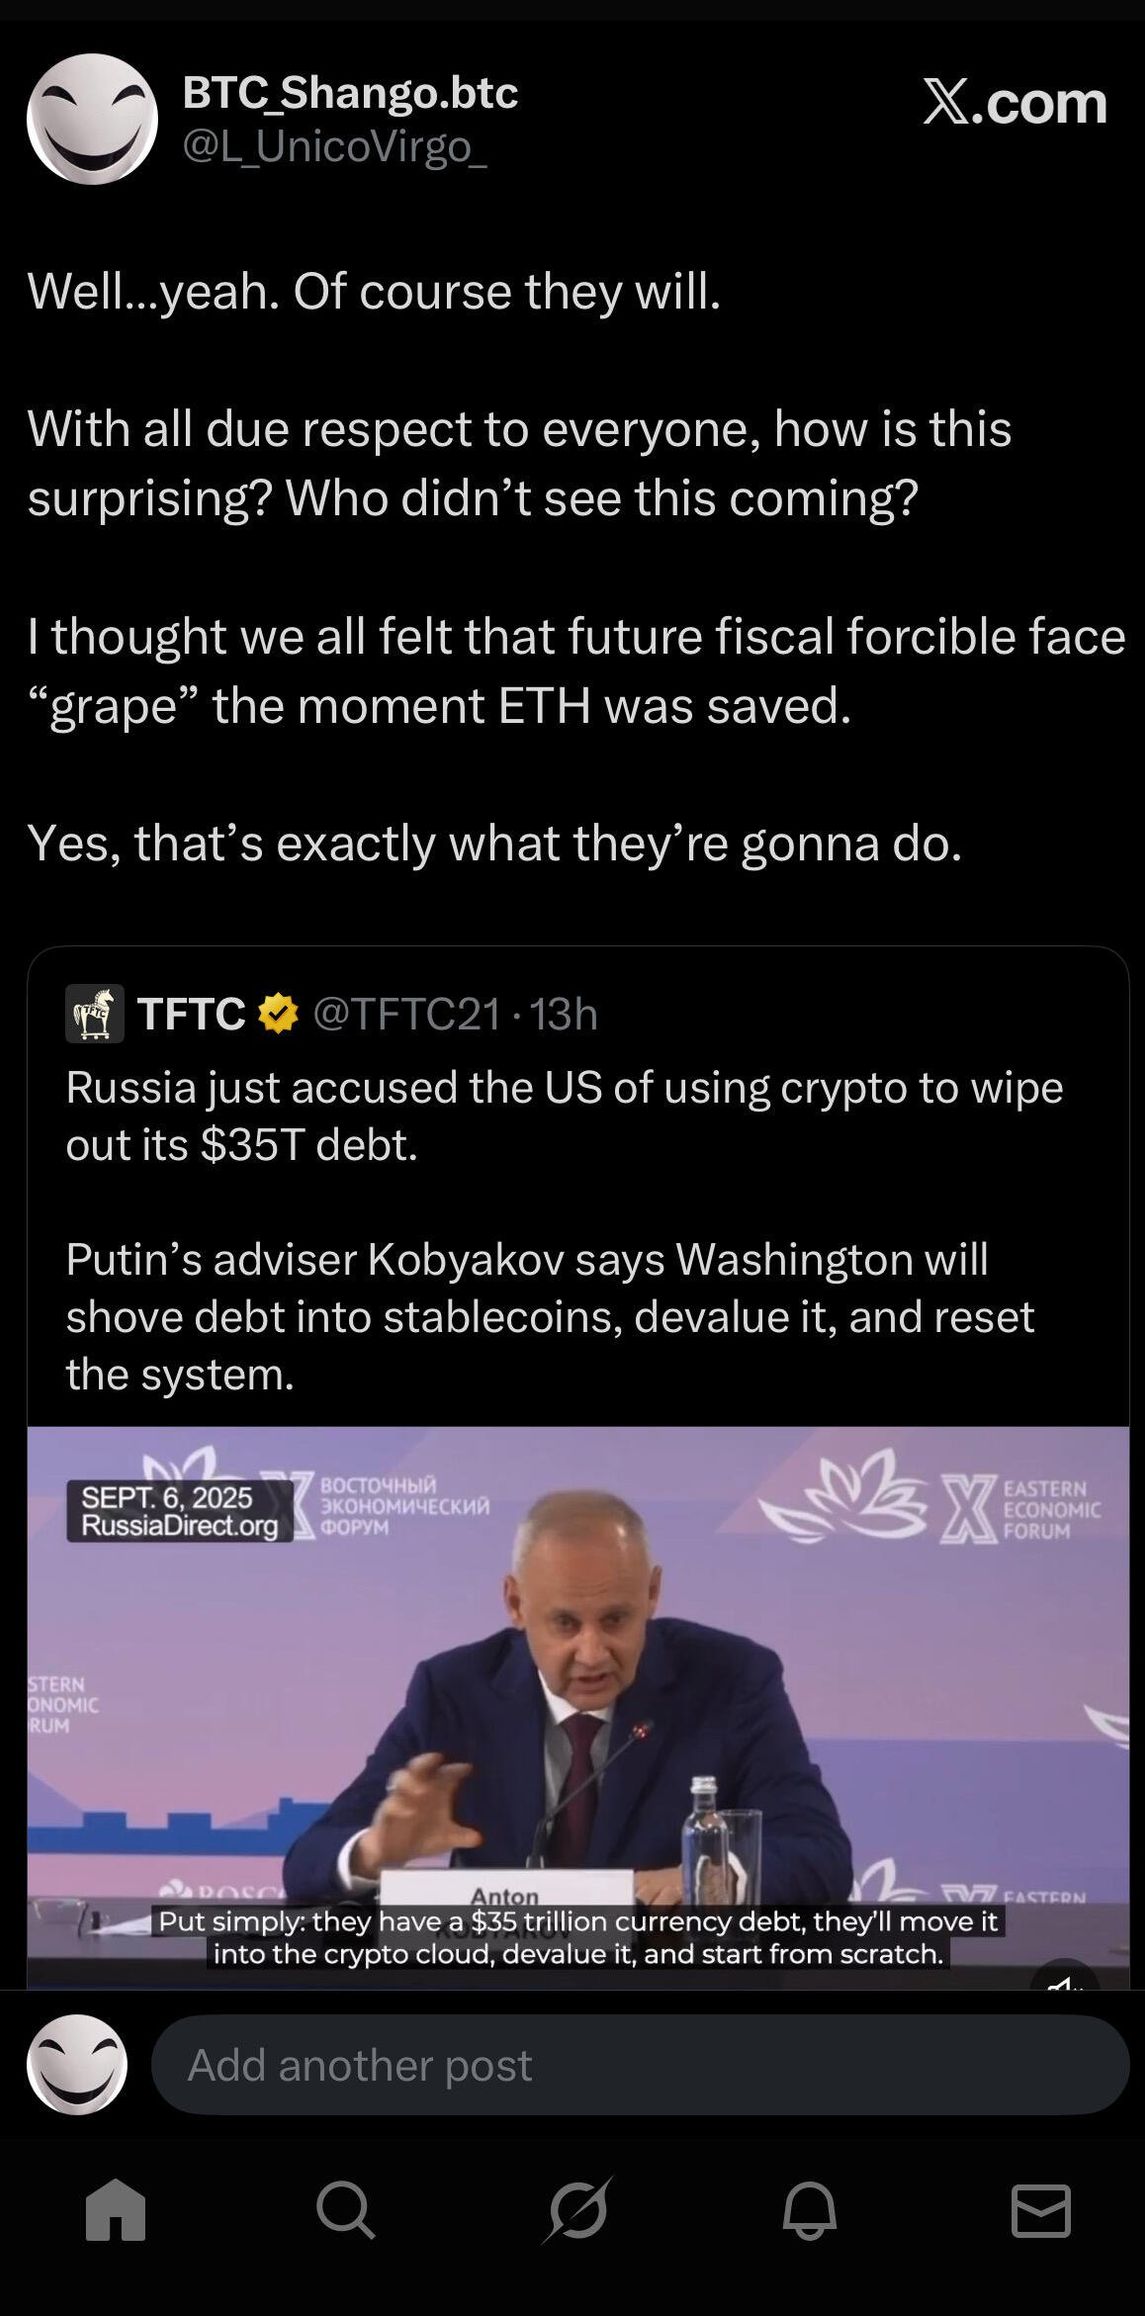Tap the X.com logo
Image resolution: width=1145 pixels, height=2316 pixels.
click(1014, 102)
